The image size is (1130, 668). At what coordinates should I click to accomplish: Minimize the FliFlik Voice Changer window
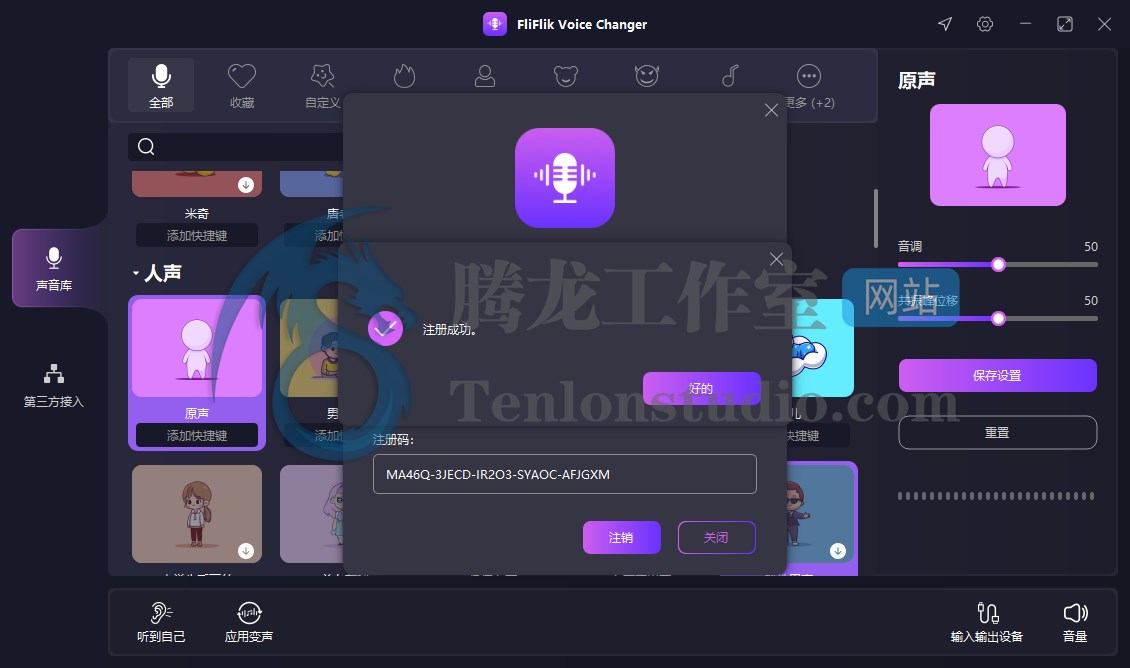(1026, 24)
